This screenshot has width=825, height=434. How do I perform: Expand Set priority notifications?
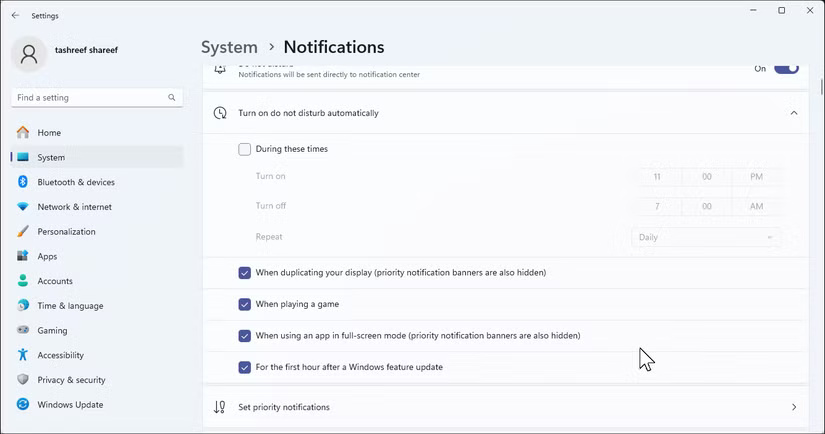pyautogui.click(x=794, y=407)
